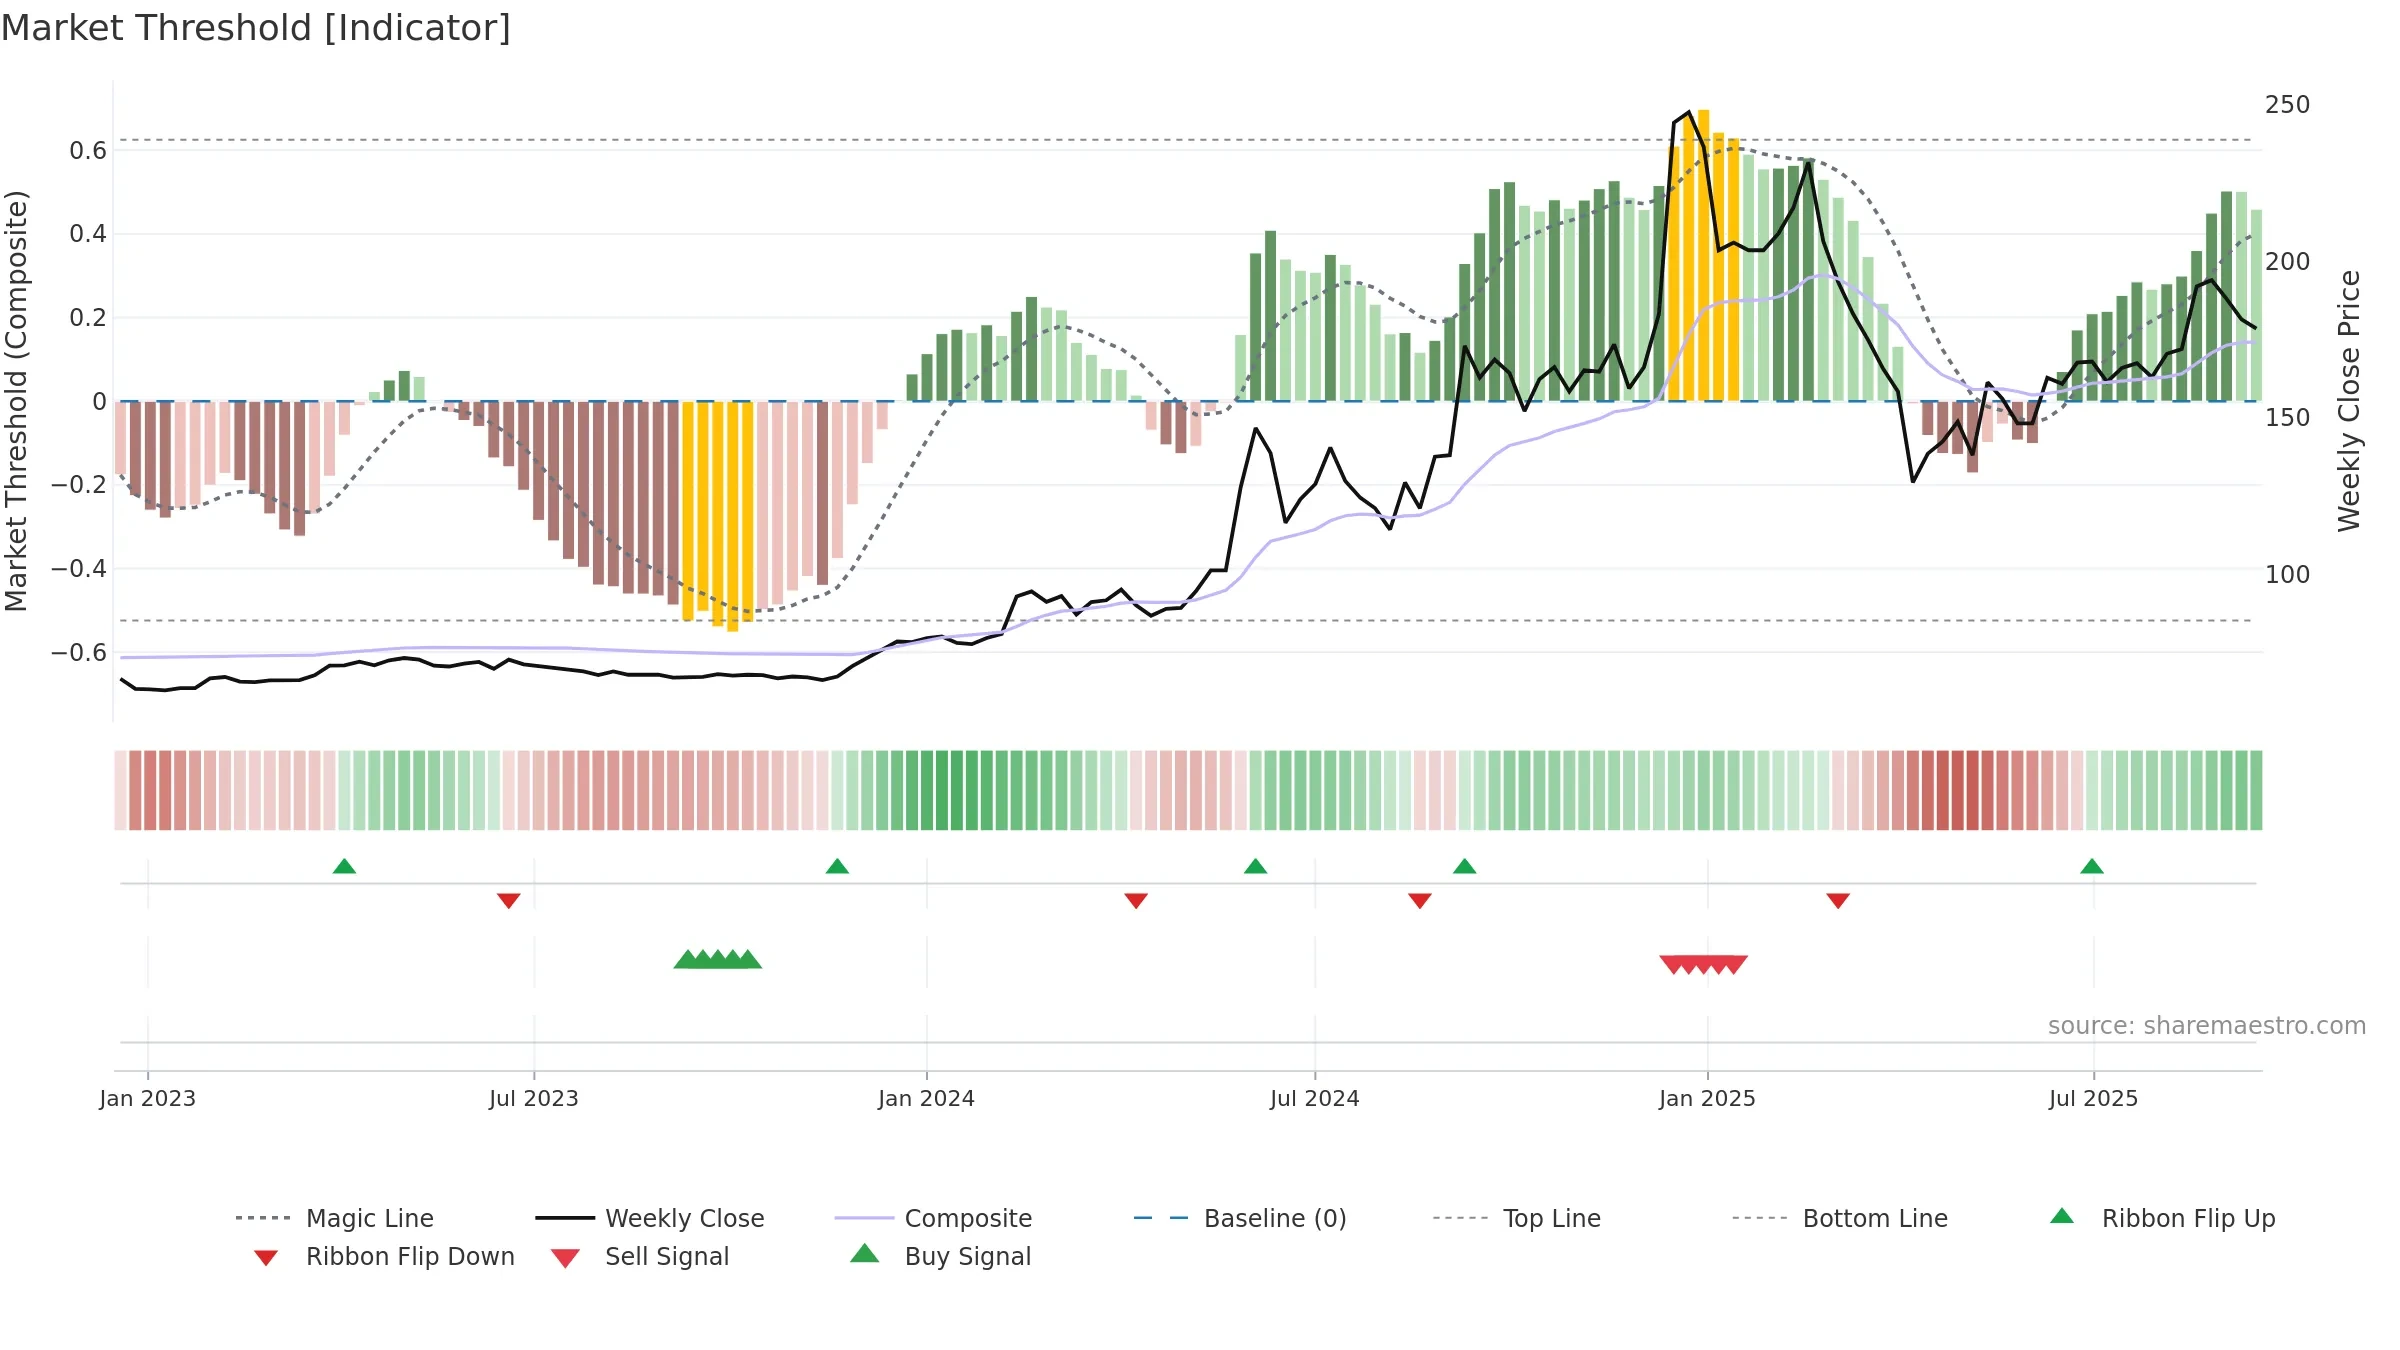Toggle Ribbon Flip Down legend entry

[384, 1256]
